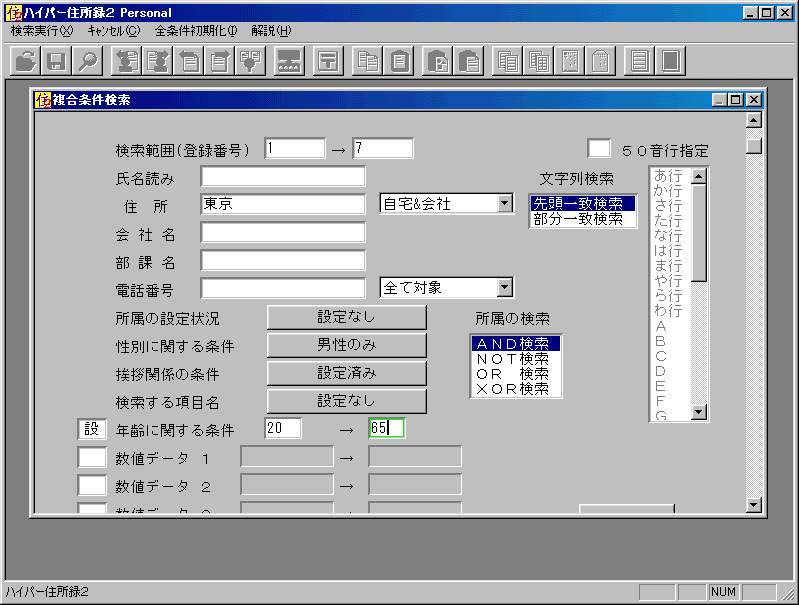Click the dotted sheet icon
The width and height of the screenshot is (799, 605).
570,61
